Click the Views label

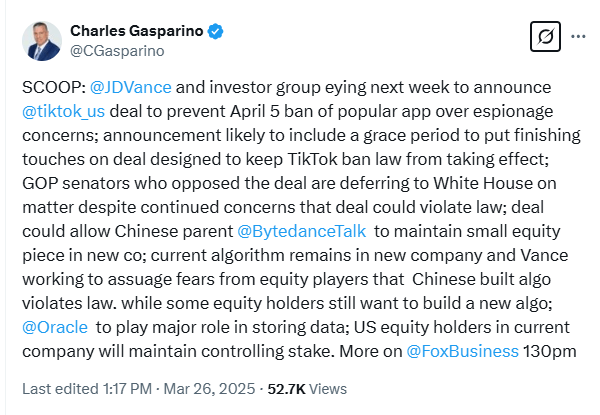point(328,389)
